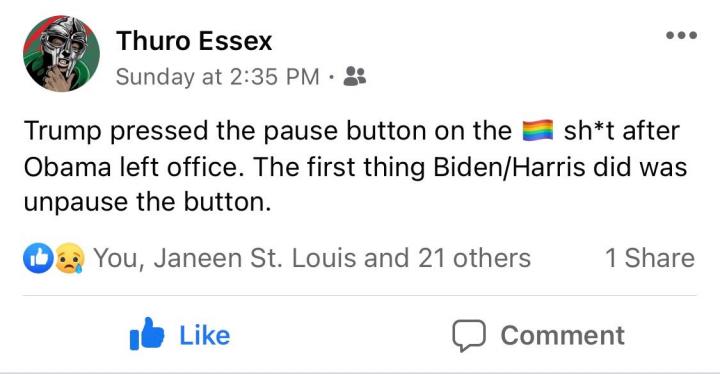The width and height of the screenshot is (720, 374).
Task: Click the thumbs-up icon beside Like
Action: coord(147,334)
